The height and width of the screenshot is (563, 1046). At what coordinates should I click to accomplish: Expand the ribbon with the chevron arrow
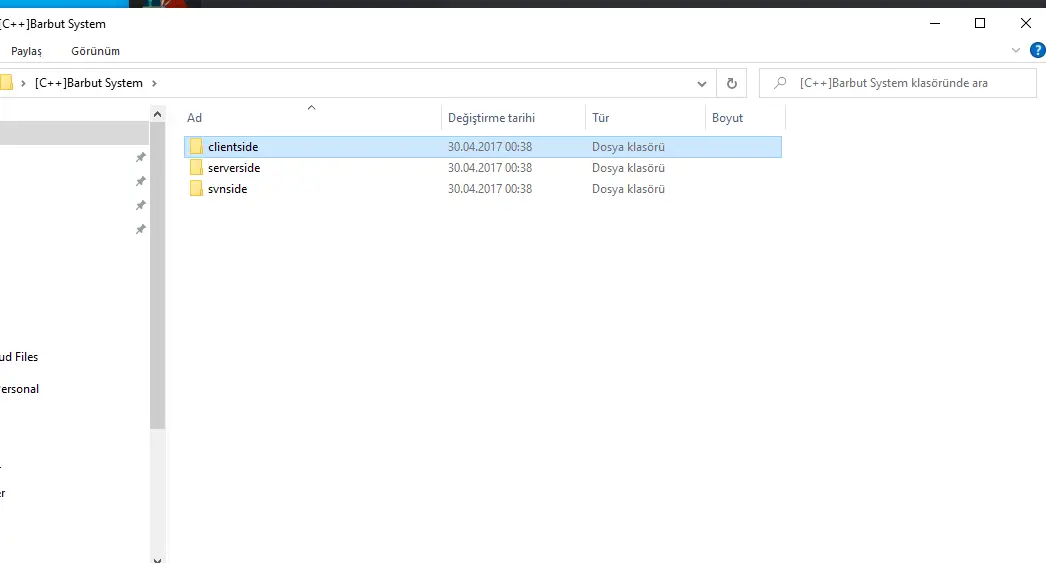tap(1016, 50)
